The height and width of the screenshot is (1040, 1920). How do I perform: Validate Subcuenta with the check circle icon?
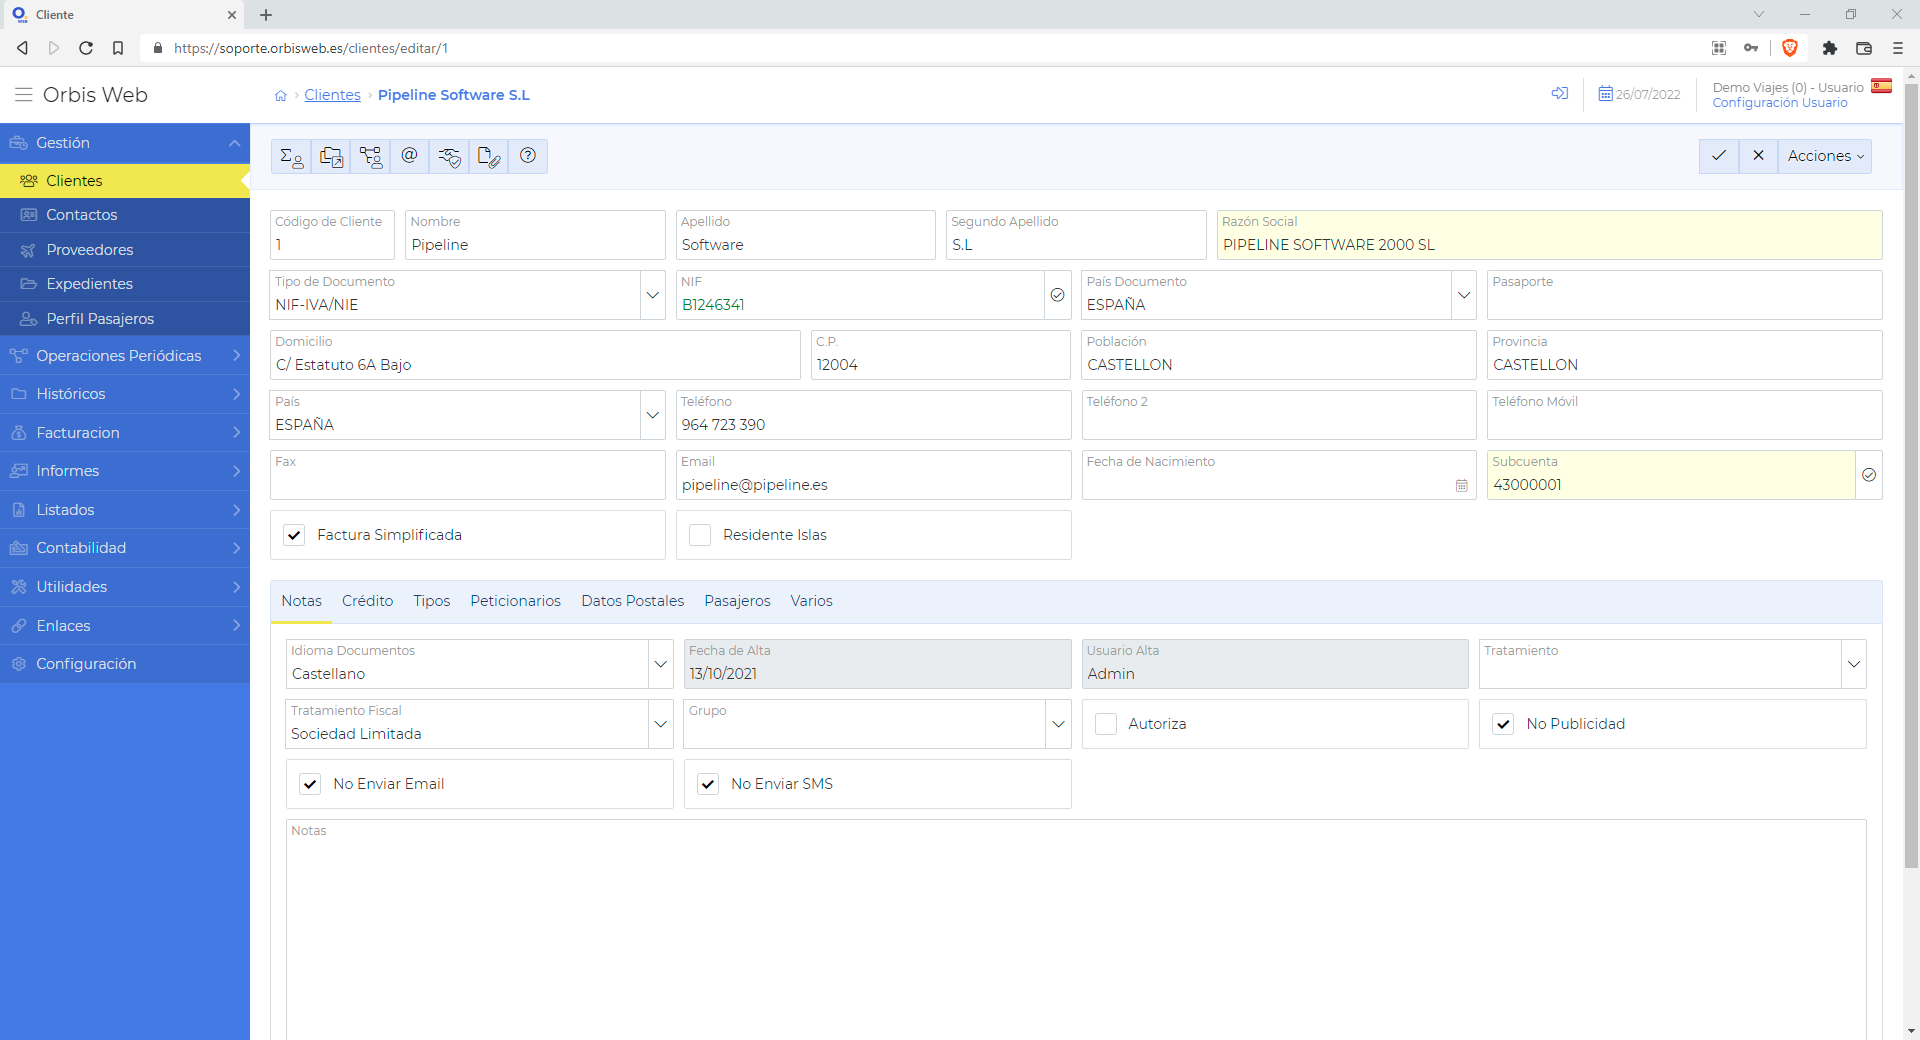point(1869,475)
